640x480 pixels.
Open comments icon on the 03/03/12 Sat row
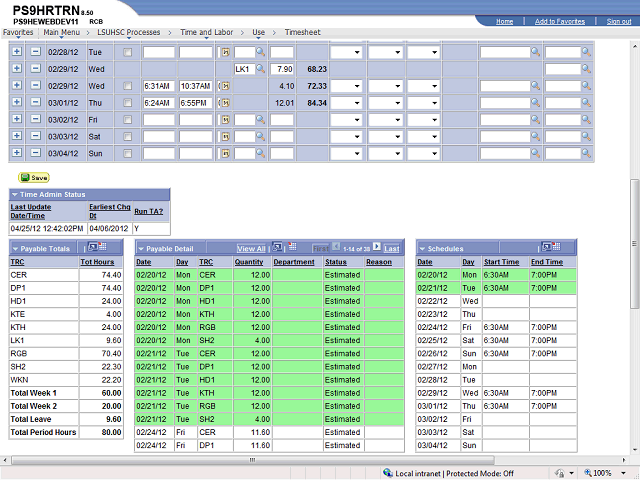click(225, 137)
